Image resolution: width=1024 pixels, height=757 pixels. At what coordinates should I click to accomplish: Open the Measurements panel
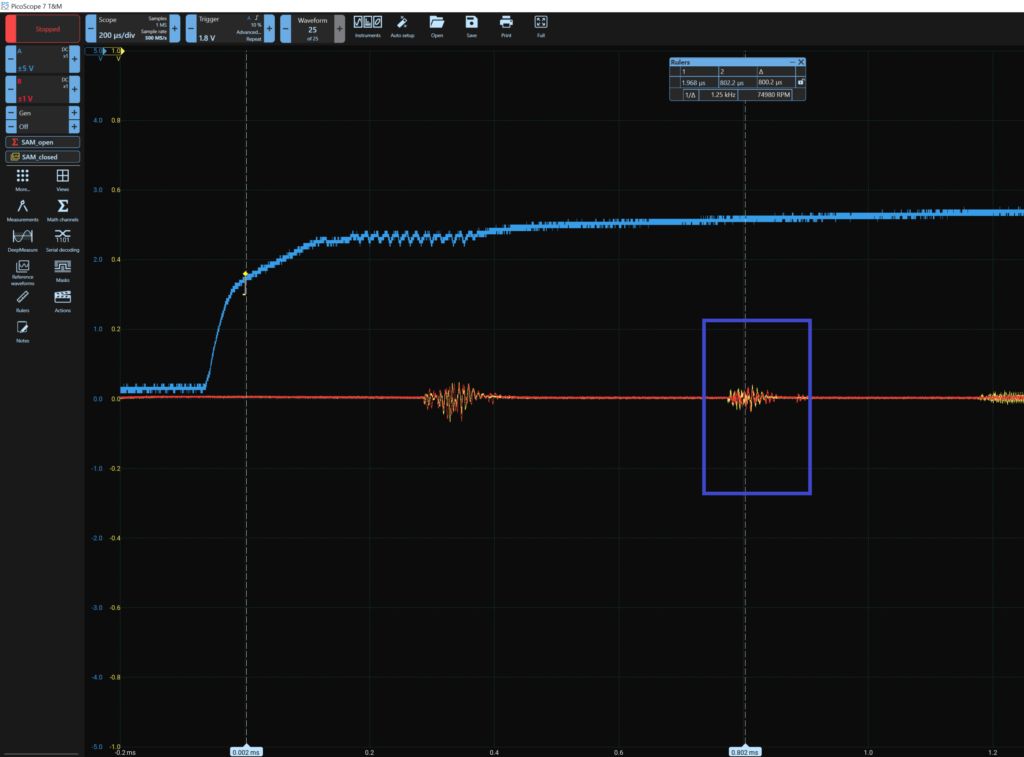(x=22, y=209)
